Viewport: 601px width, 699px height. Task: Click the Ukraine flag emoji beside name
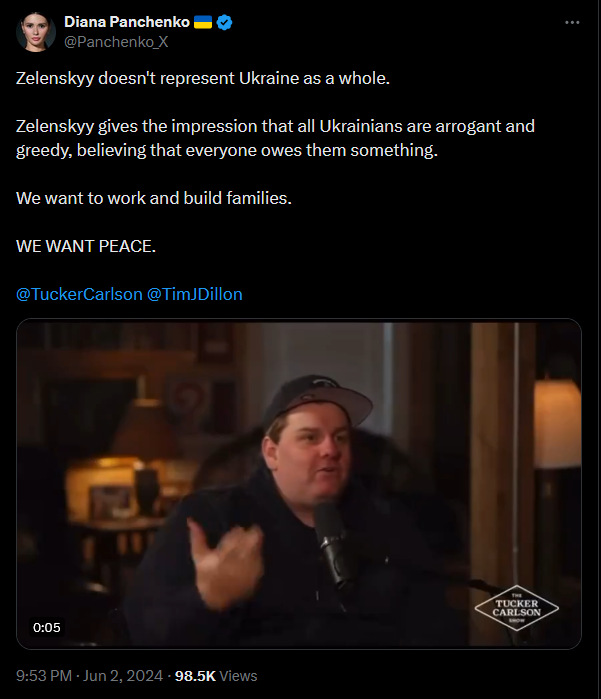point(203,22)
